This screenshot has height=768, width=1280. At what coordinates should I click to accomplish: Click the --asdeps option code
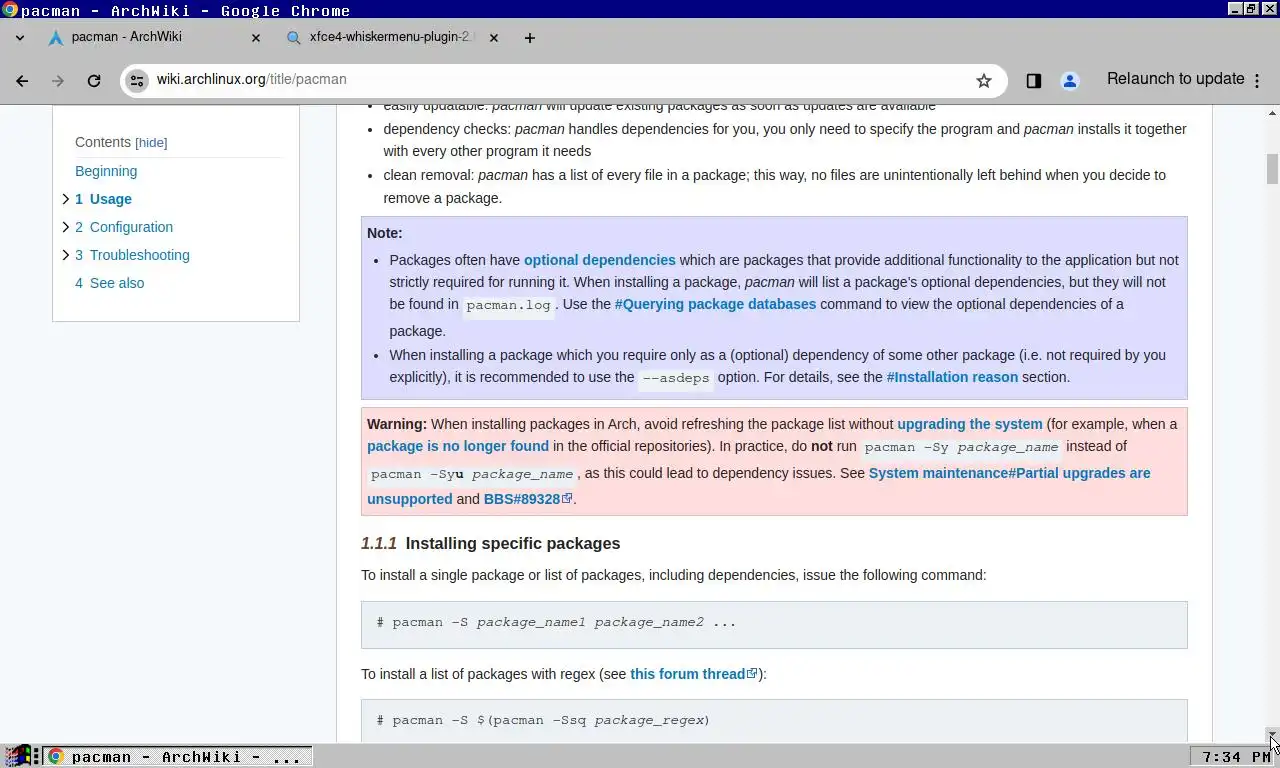point(676,378)
